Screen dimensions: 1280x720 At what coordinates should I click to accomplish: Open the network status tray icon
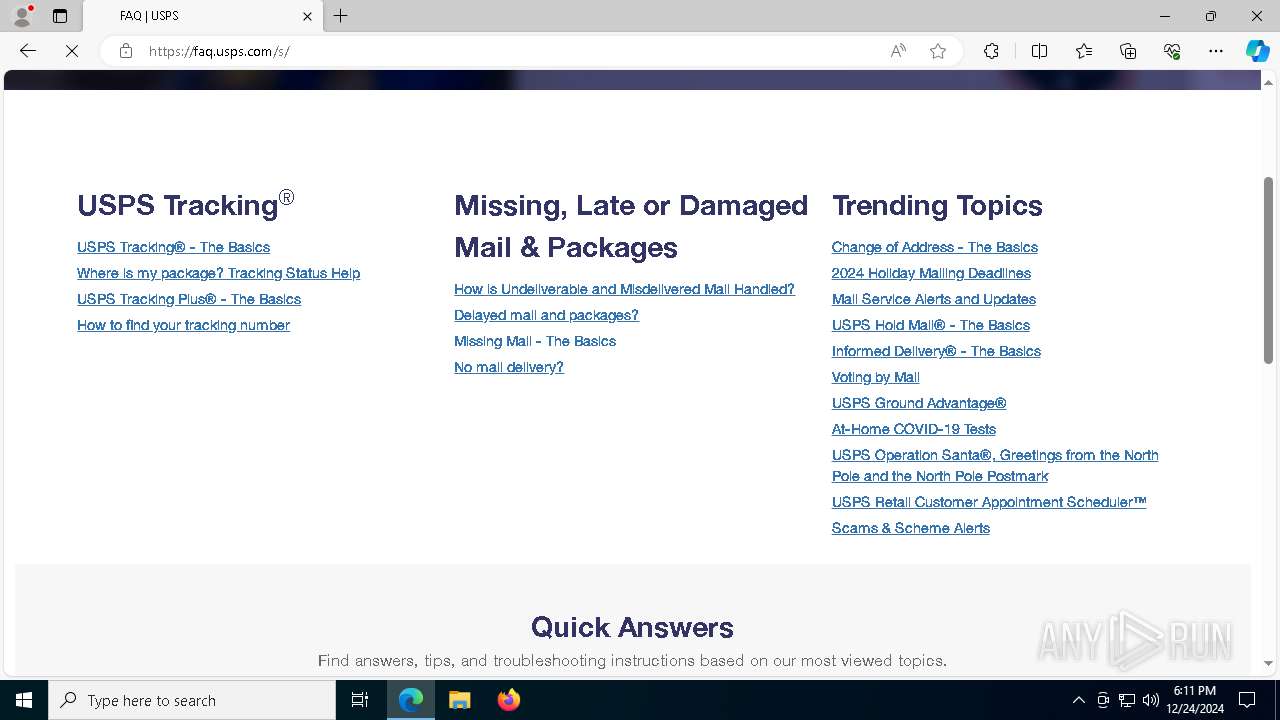[1127, 700]
